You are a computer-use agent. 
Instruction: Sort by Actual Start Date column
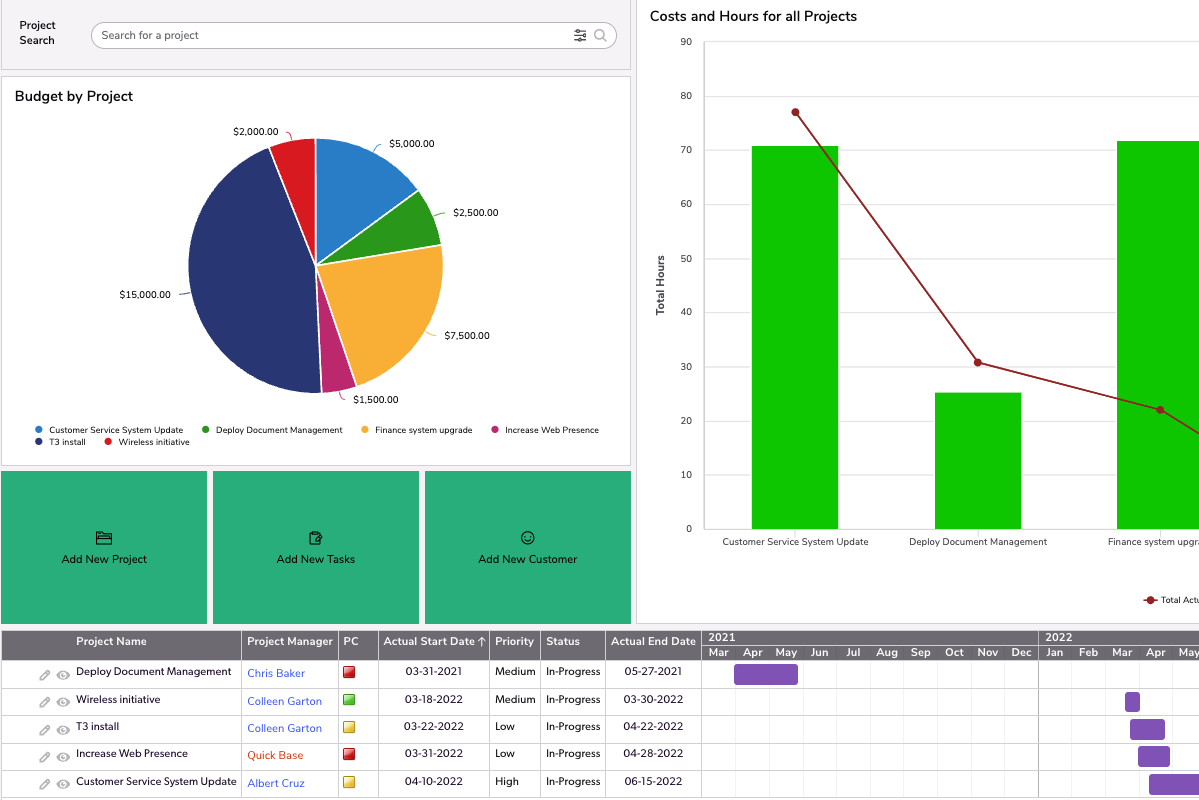(434, 642)
